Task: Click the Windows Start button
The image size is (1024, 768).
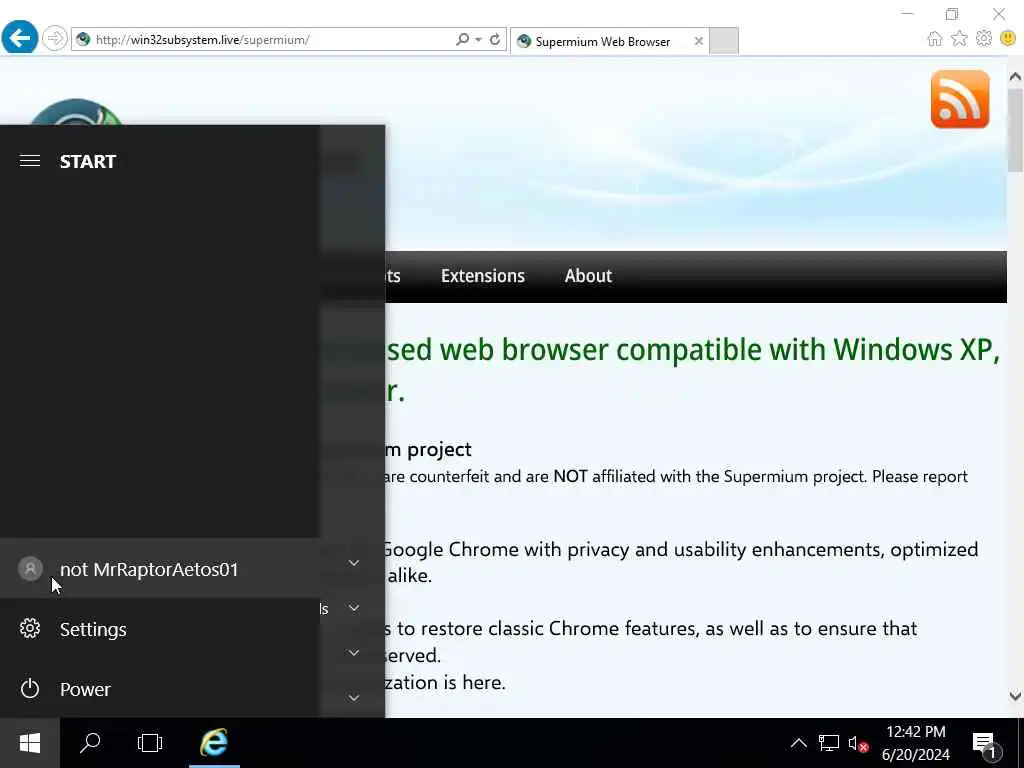Action: pyautogui.click(x=30, y=743)
